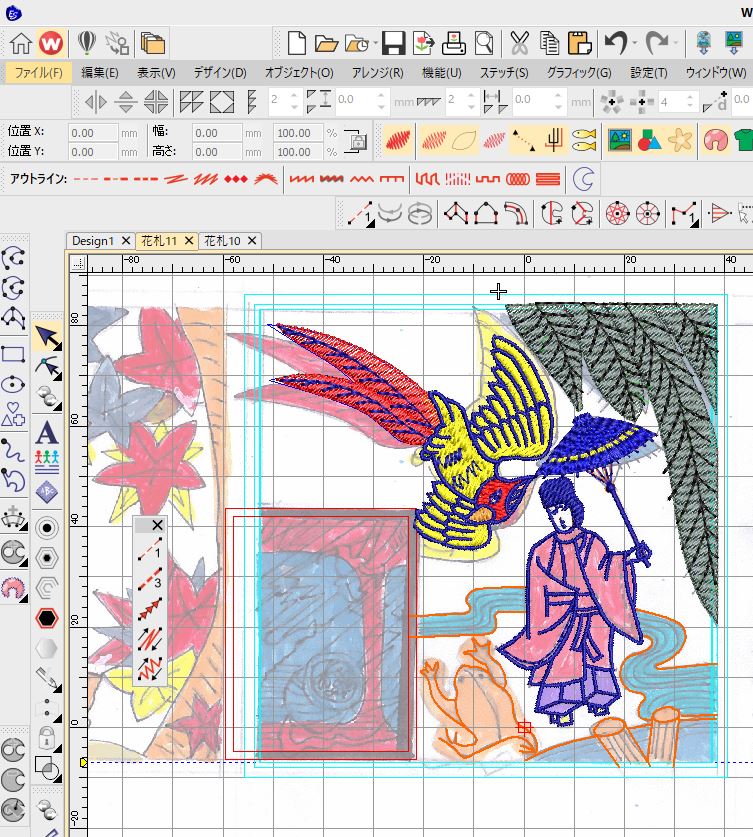Mirror the selection horizontally
The height and width of the screenshot is (837, 753).
click(96, 102)
